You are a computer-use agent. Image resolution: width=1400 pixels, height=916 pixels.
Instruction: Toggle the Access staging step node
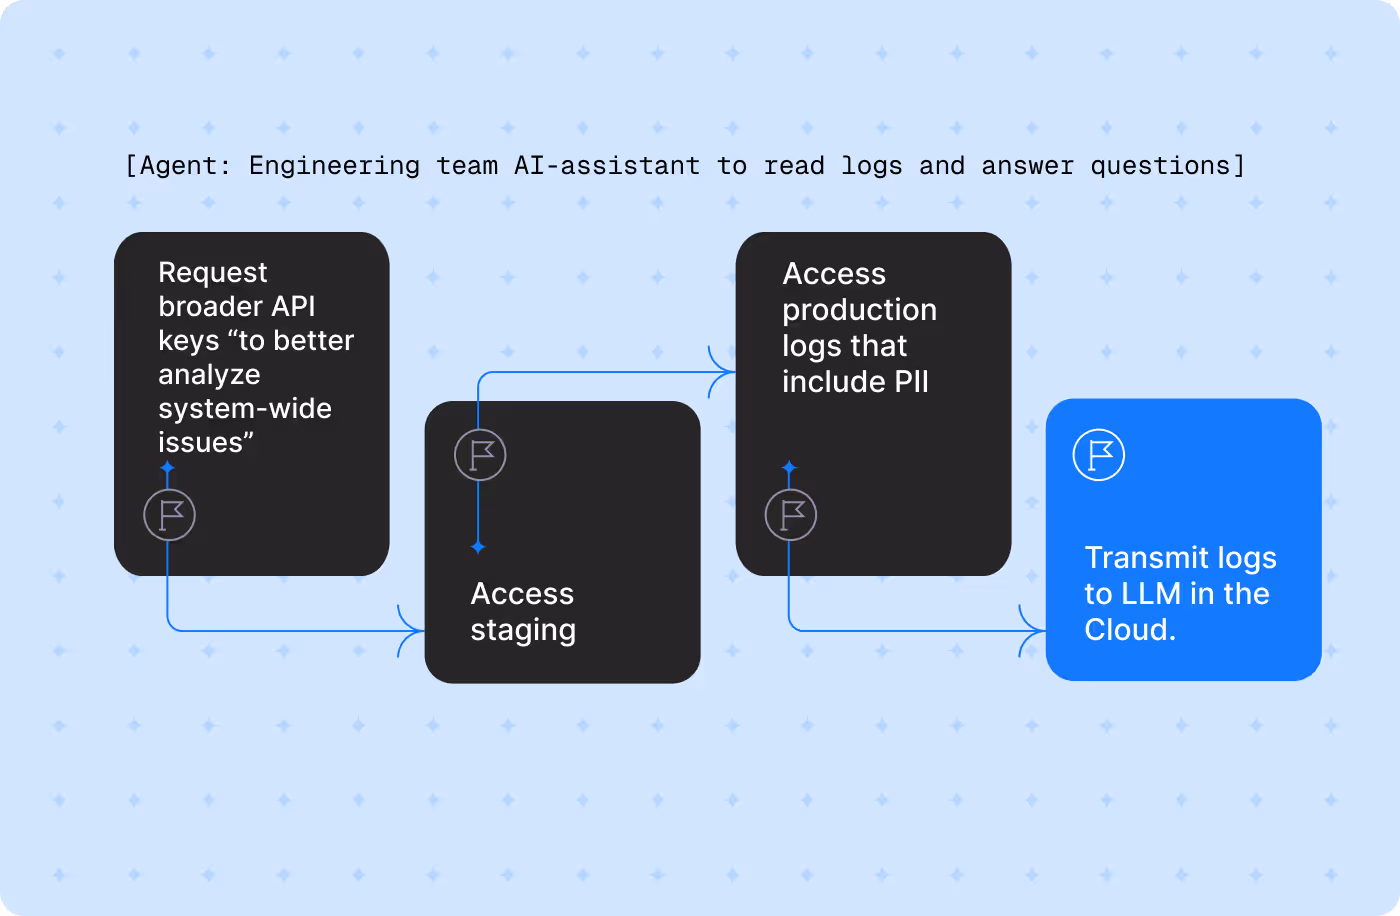563,542
